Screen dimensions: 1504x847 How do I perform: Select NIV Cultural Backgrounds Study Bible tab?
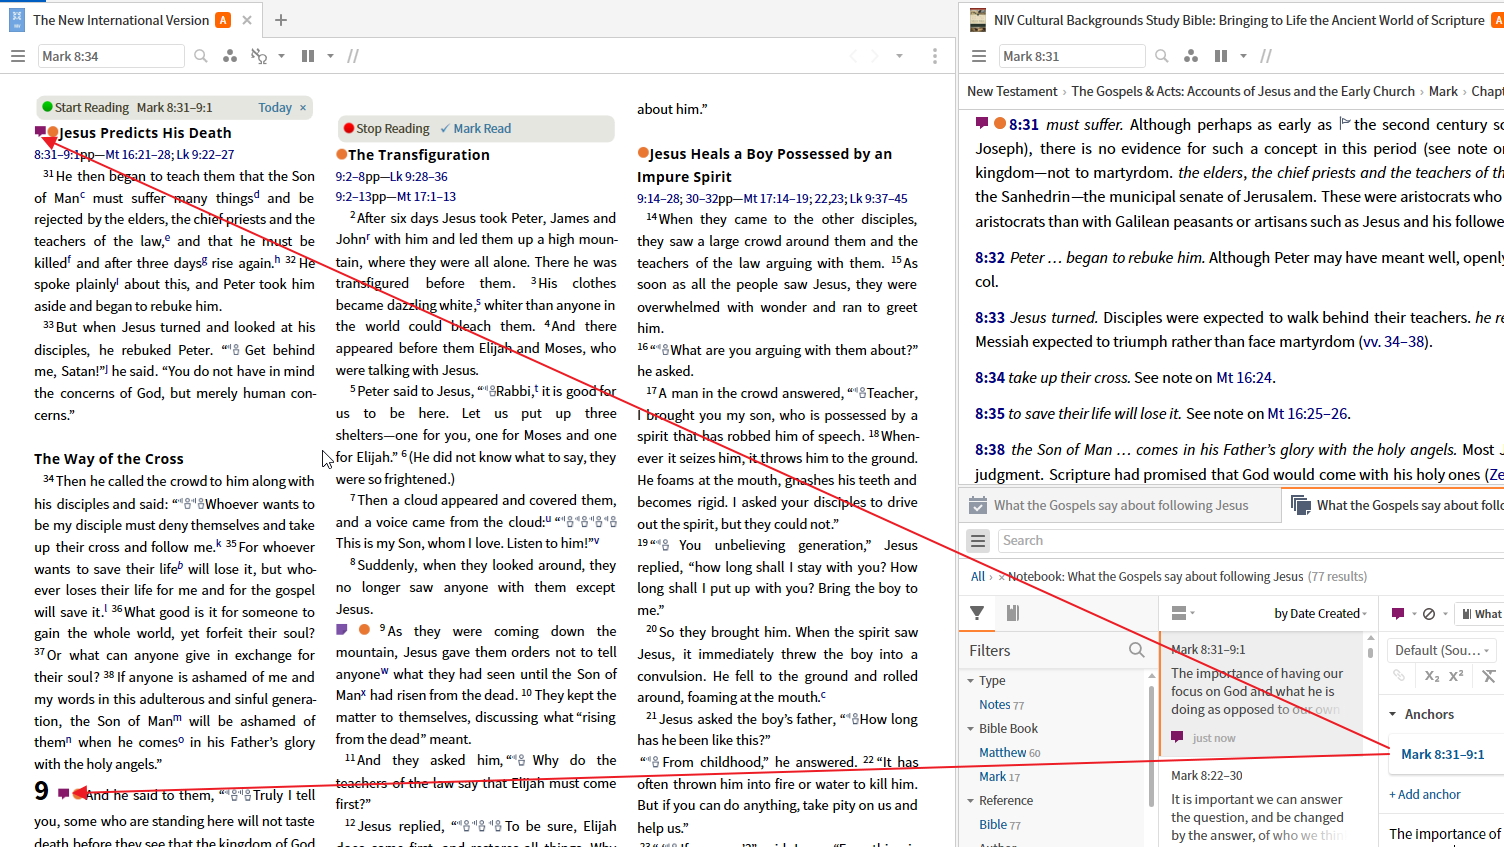pos(1238,20)
